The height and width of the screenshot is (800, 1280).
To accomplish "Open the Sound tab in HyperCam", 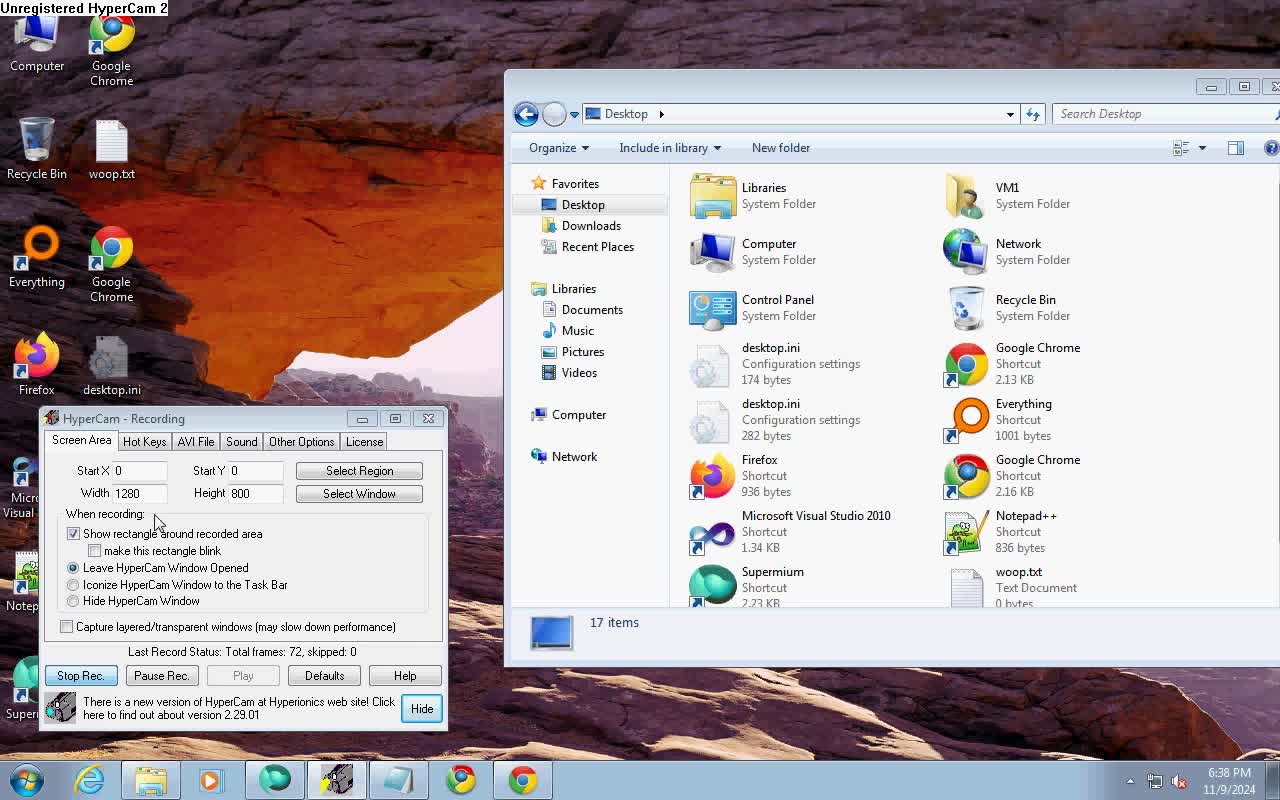I will [241, 442].
